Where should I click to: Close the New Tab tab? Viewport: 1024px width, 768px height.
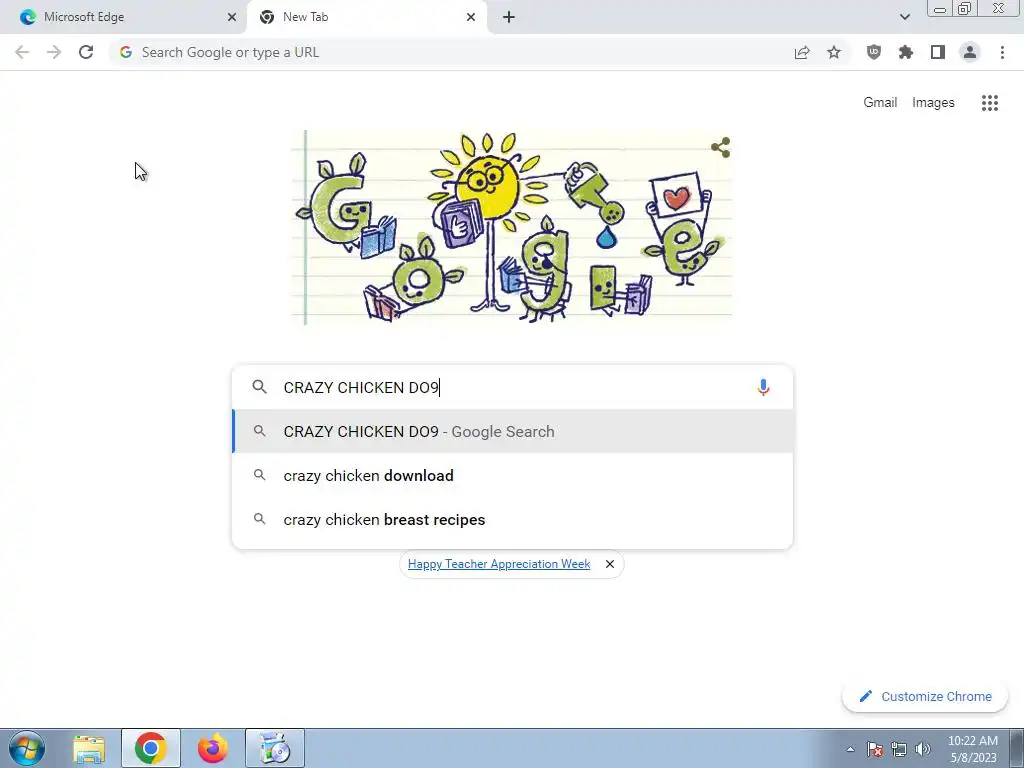(471, 17)
